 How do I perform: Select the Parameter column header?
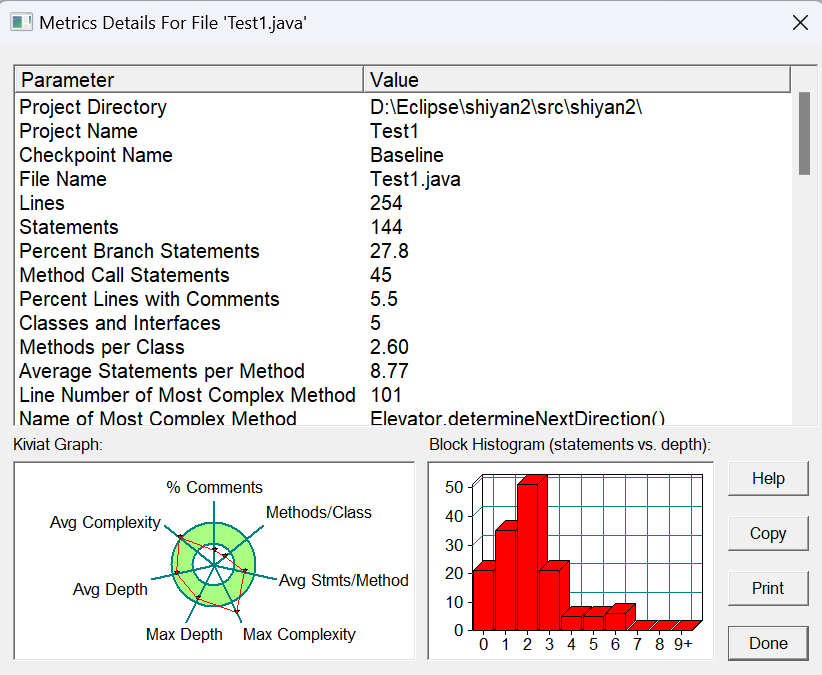point(189,80)
